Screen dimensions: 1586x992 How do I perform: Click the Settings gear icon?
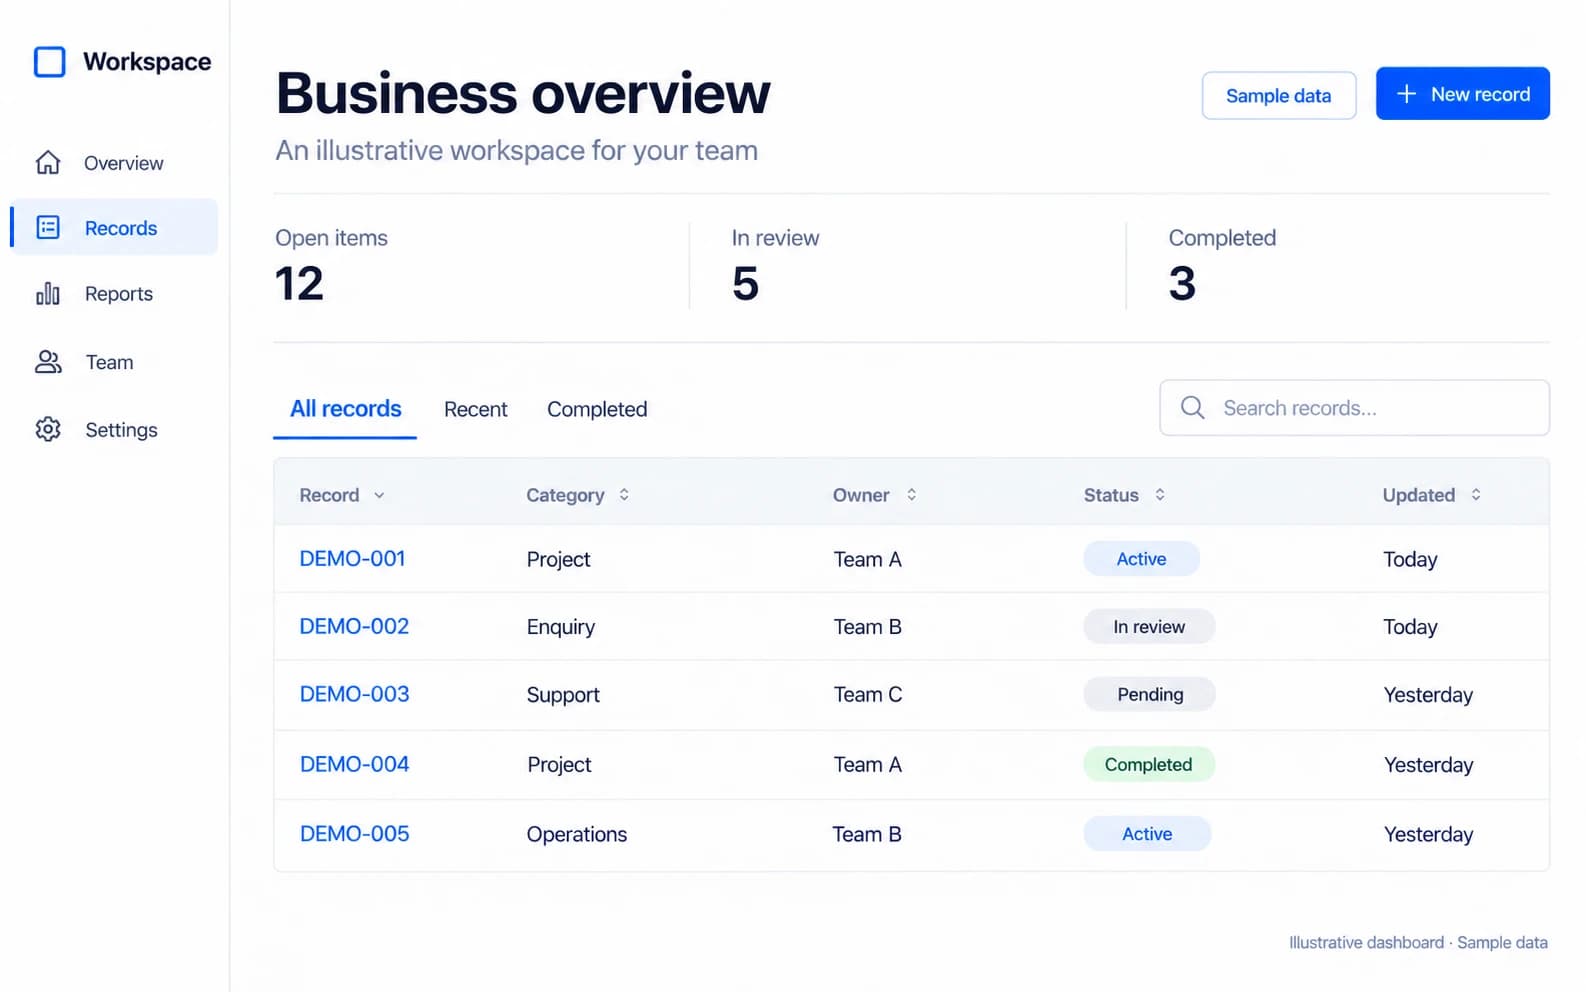click(48, 429)
